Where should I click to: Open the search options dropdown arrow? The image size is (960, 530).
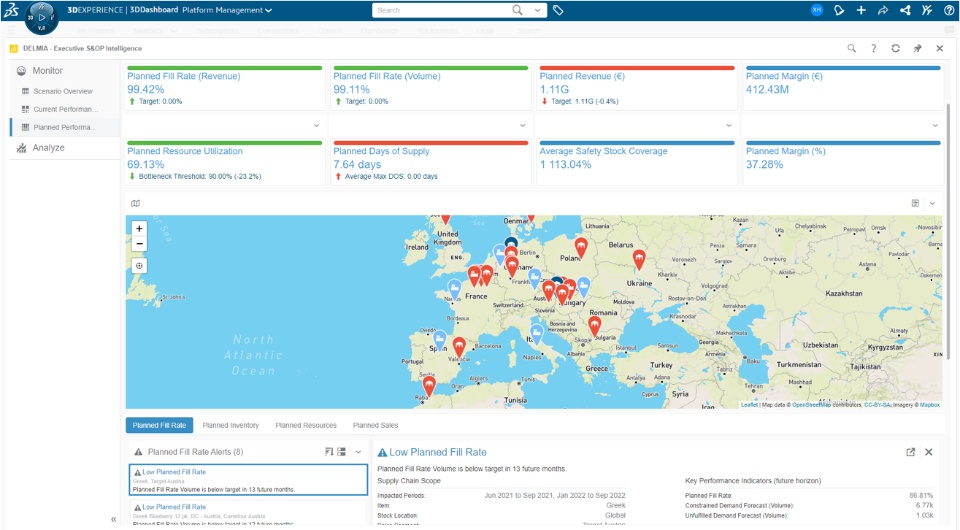[x=538, y=10]
